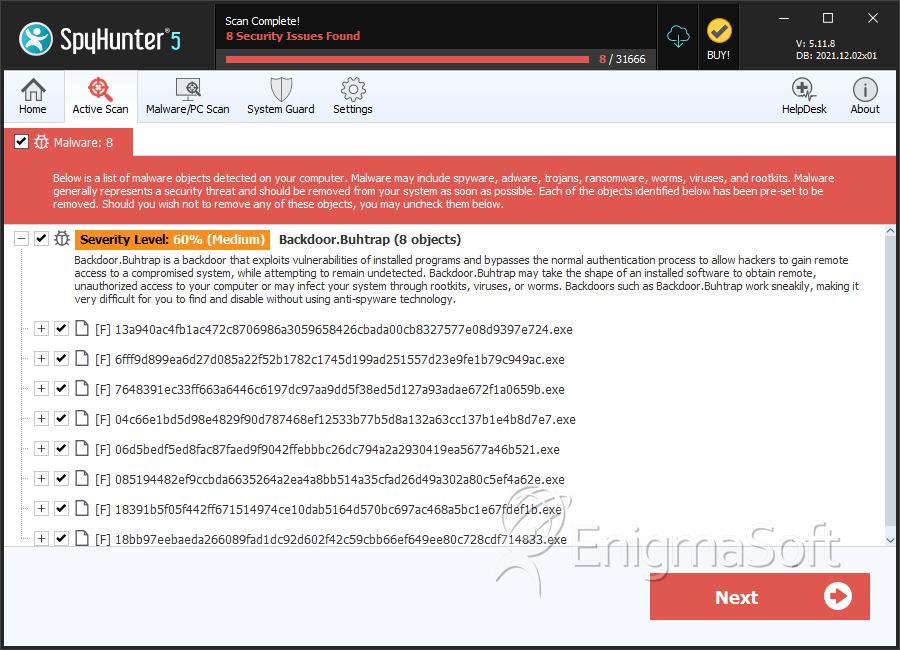The height and width of the screenshot is (650, 900).
Task: Select the Malware: 8 results tab
Action: (x=69, y=142)
